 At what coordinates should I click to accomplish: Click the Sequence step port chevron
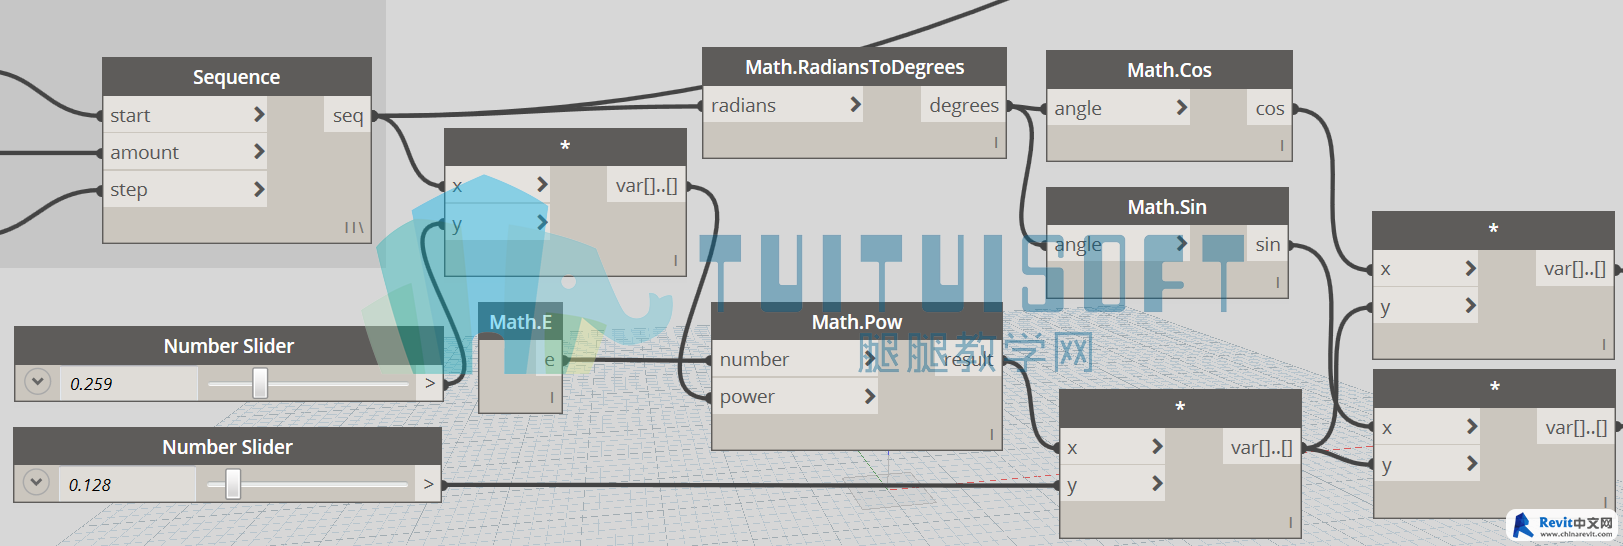tap(259, 189)
